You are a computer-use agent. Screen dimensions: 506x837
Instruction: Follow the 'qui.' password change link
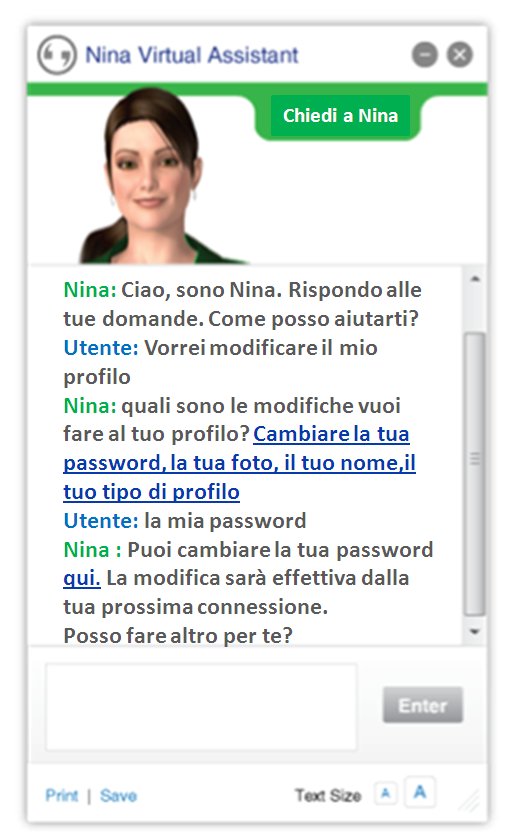click(x=82, y=578)
